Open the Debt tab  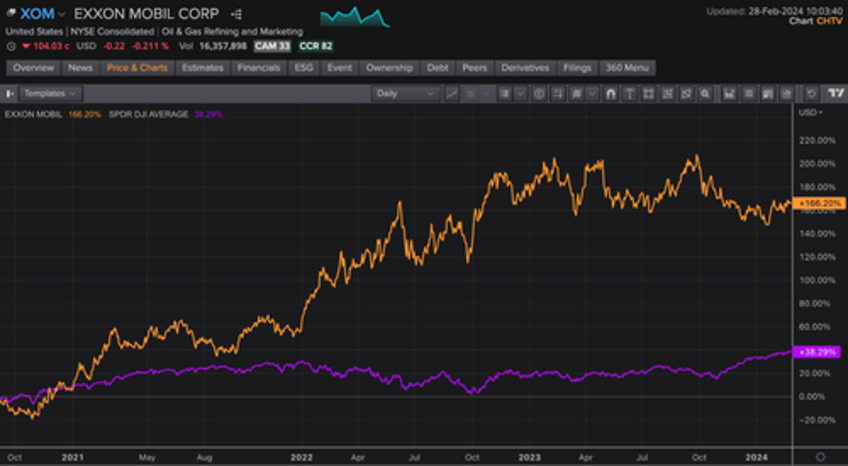[x=438, y=68]
